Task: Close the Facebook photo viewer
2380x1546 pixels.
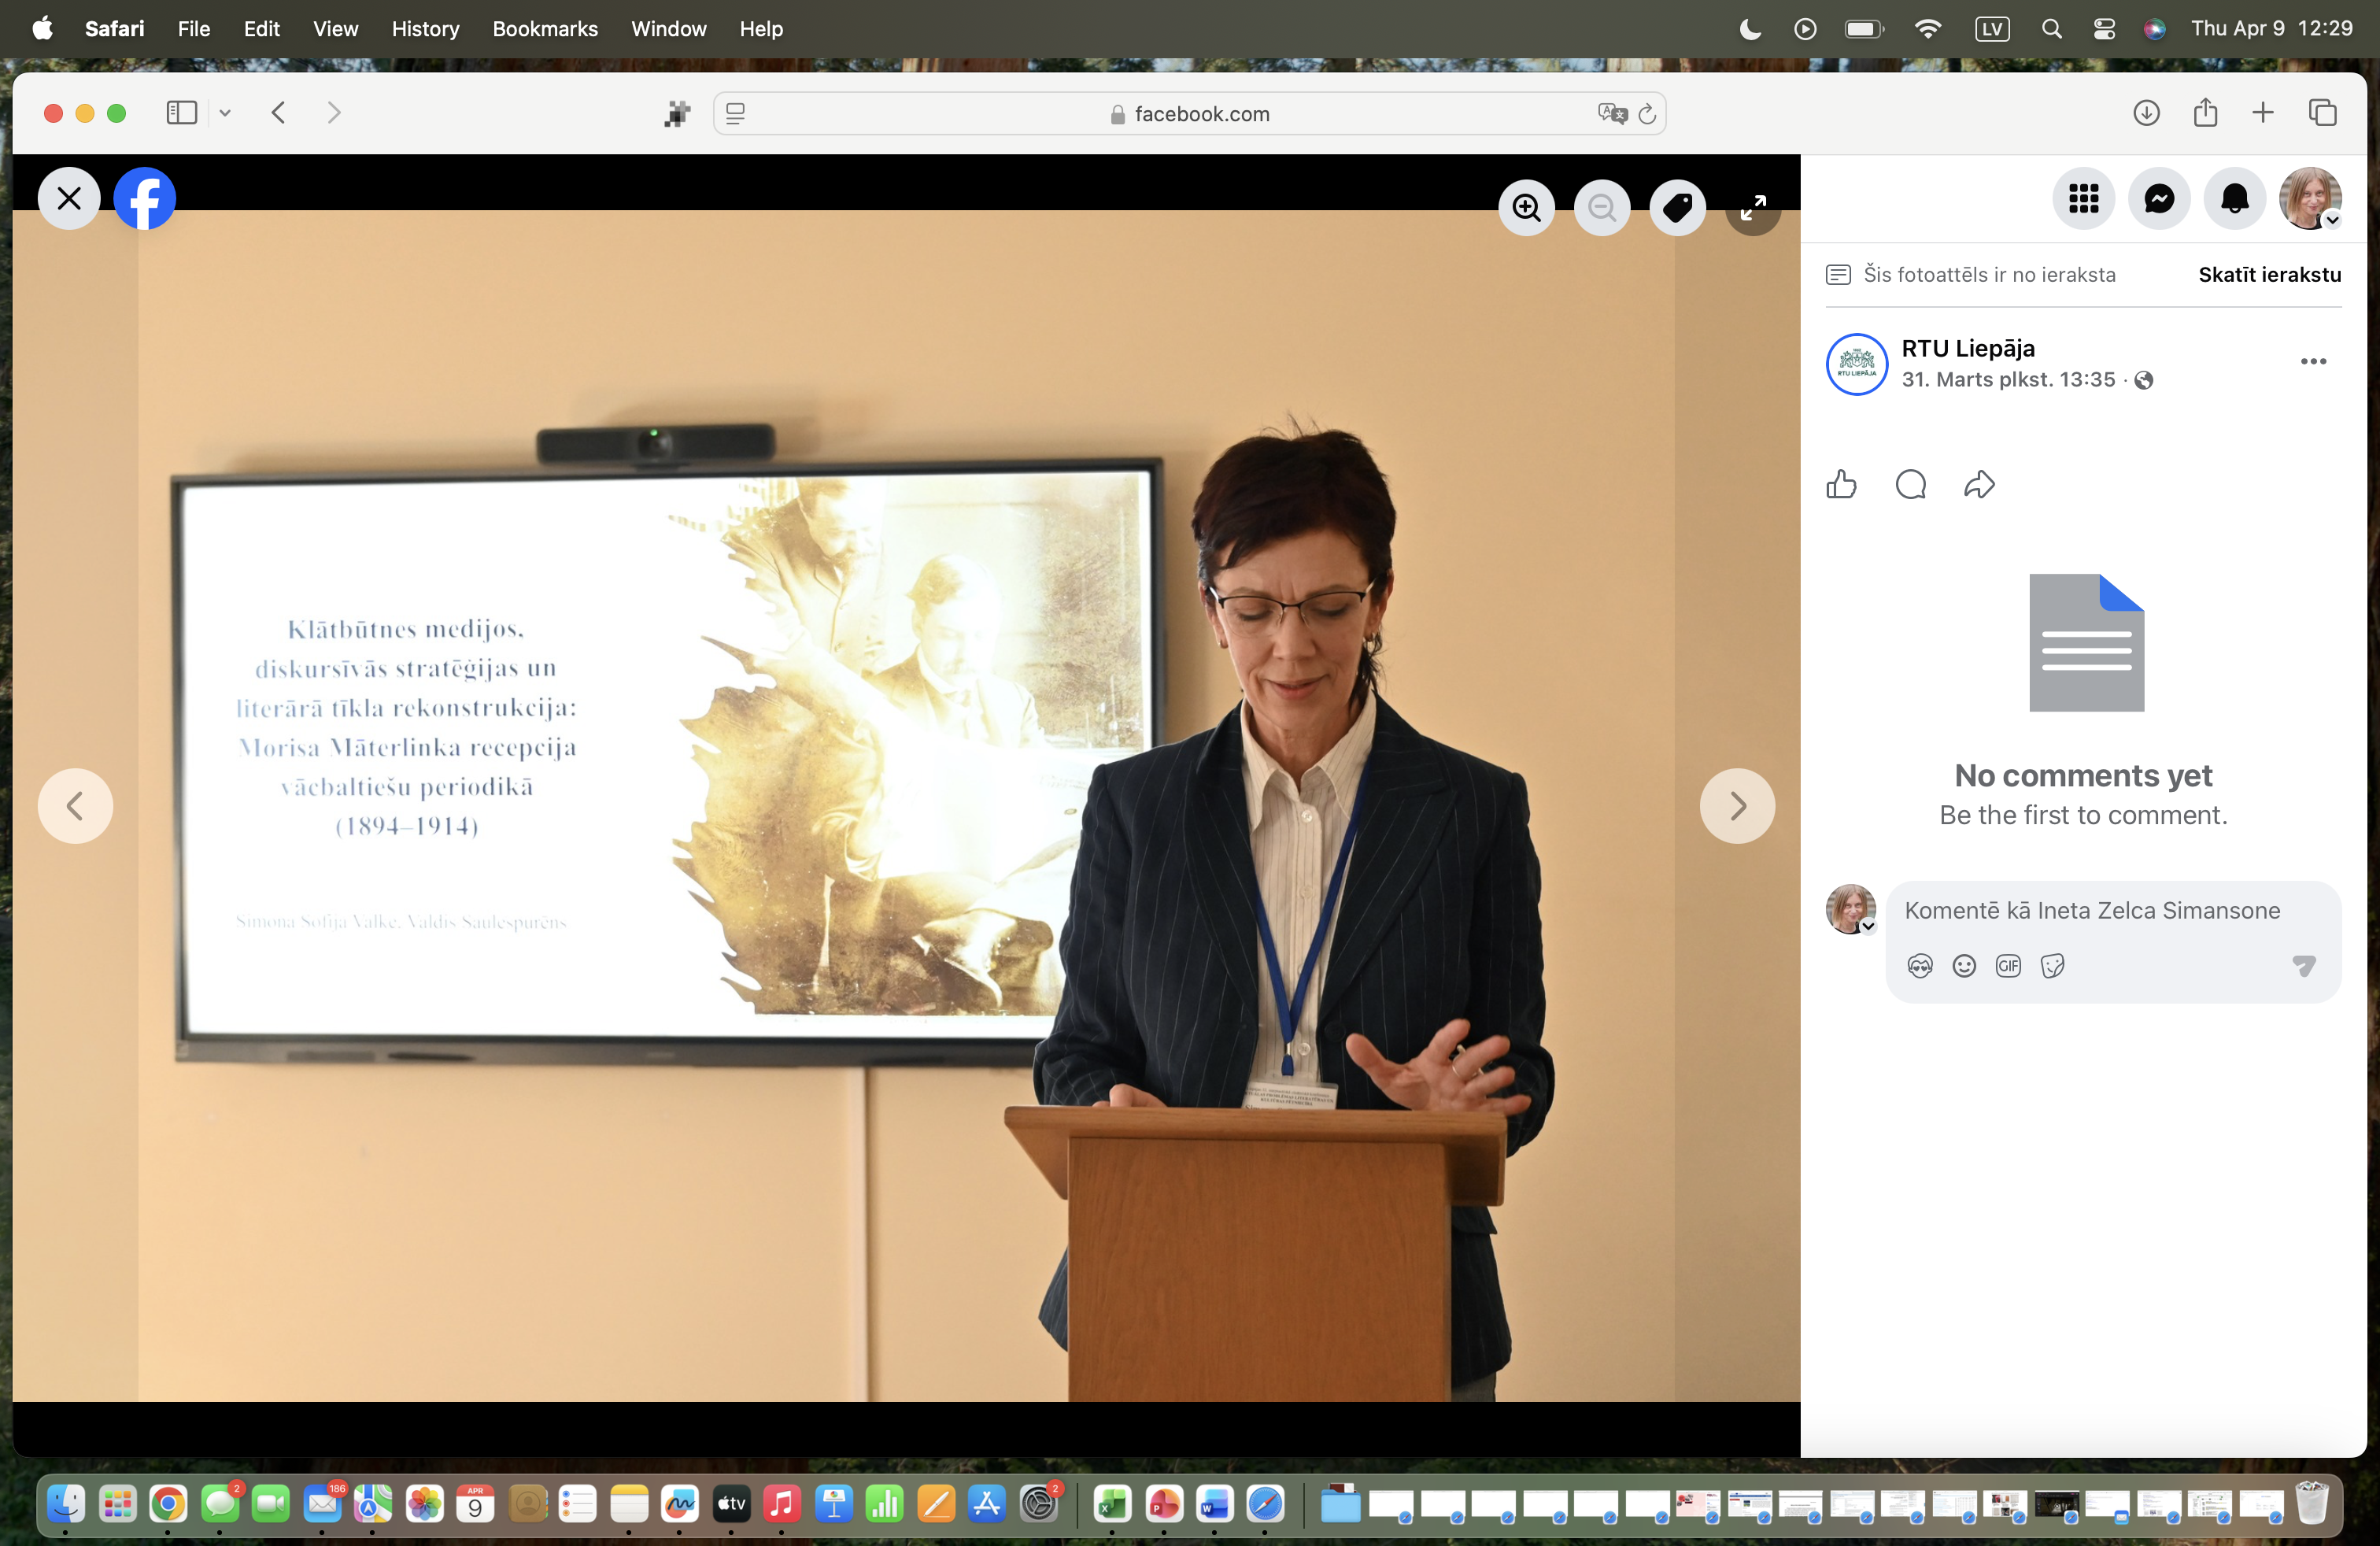Action: point(69,198)
